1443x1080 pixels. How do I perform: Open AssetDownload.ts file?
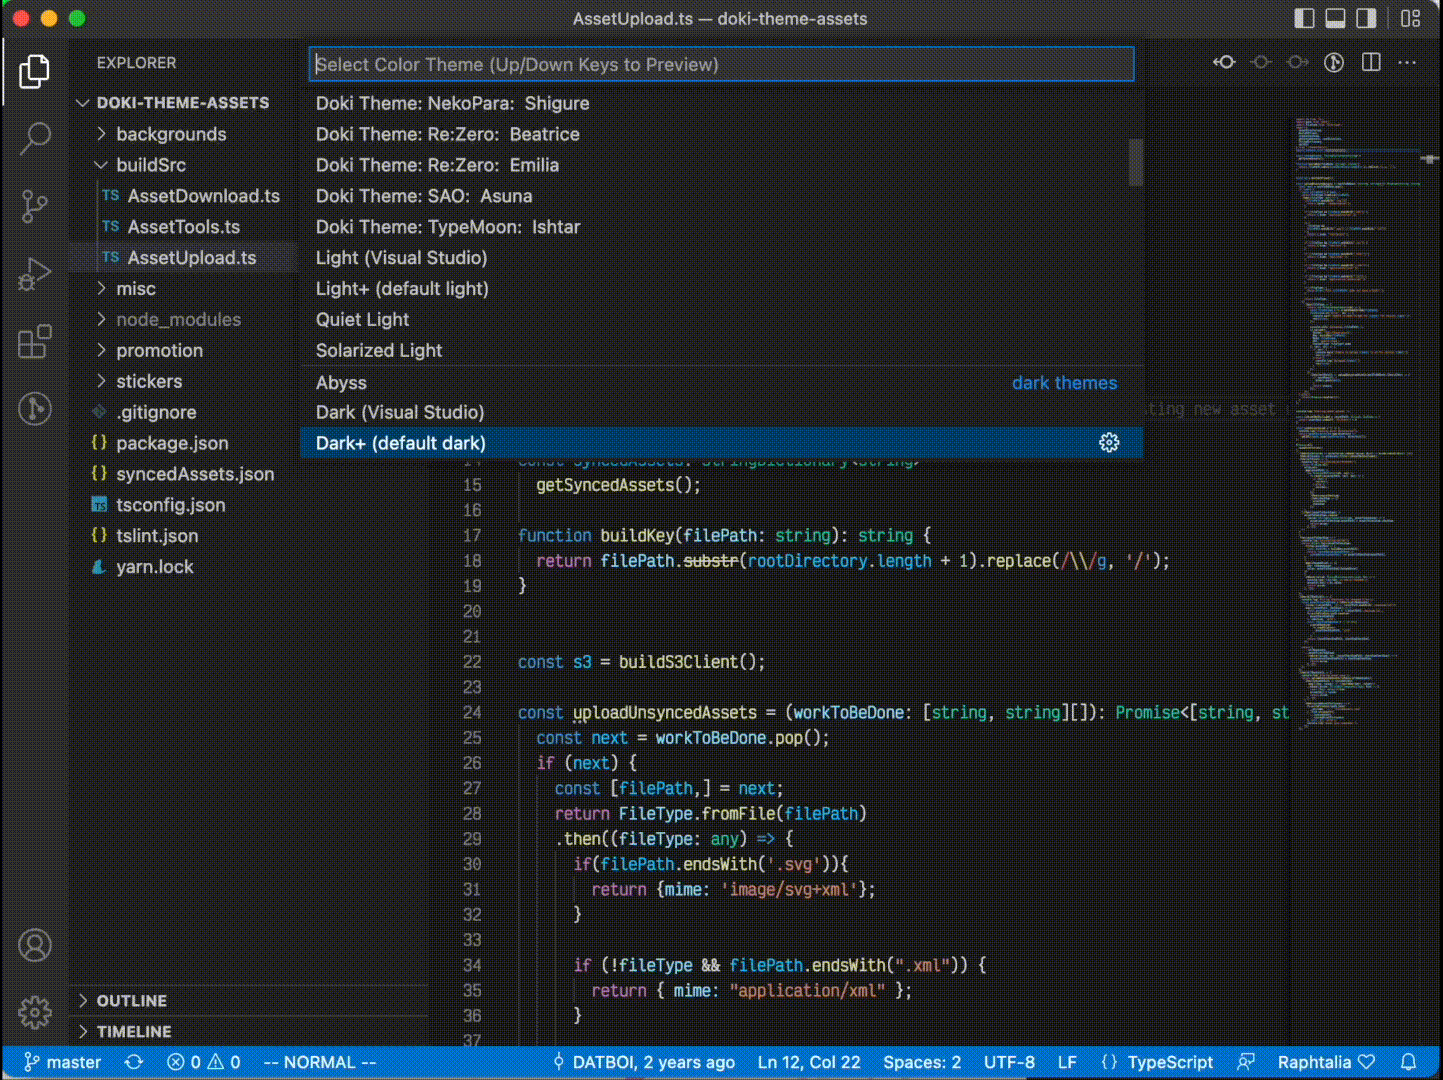pos(203,196)
